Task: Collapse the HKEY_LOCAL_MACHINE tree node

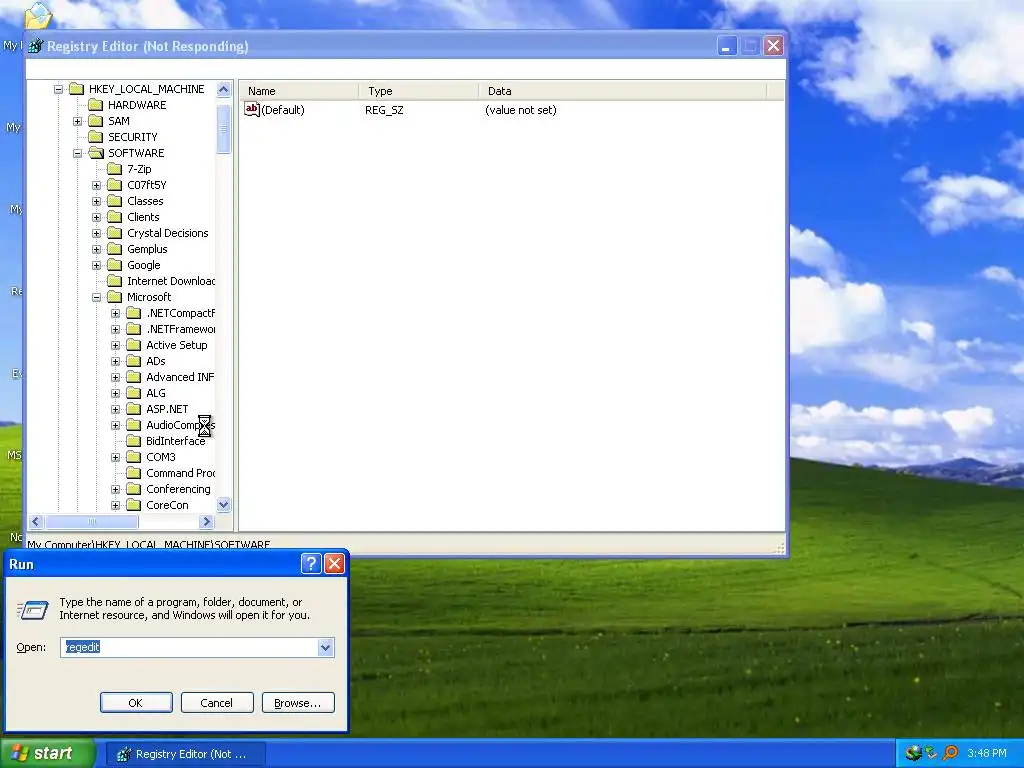Action: (58, 89)
